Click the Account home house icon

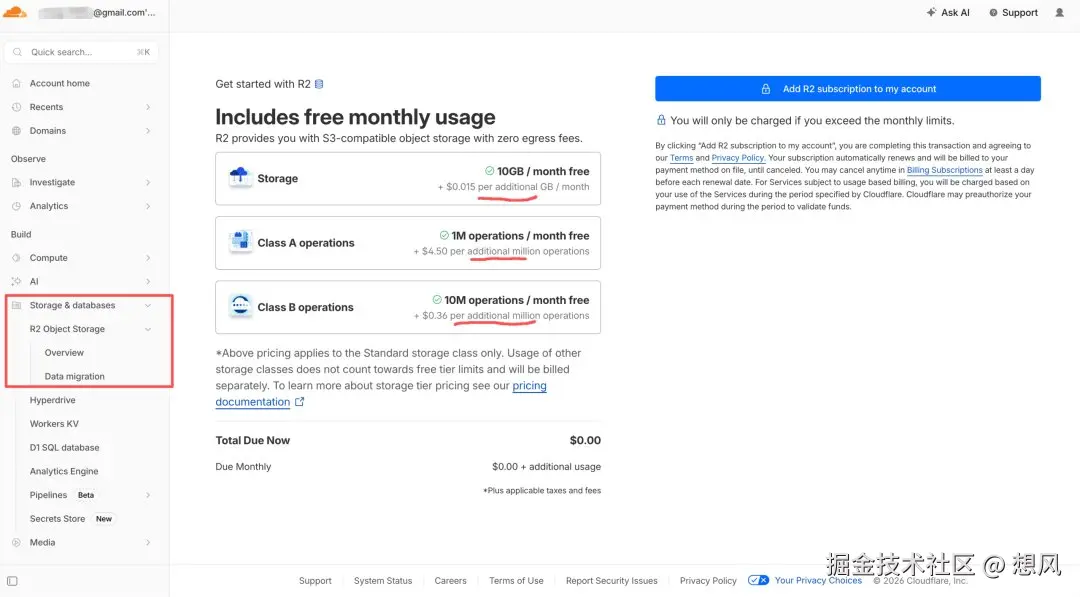pos(17,83)
